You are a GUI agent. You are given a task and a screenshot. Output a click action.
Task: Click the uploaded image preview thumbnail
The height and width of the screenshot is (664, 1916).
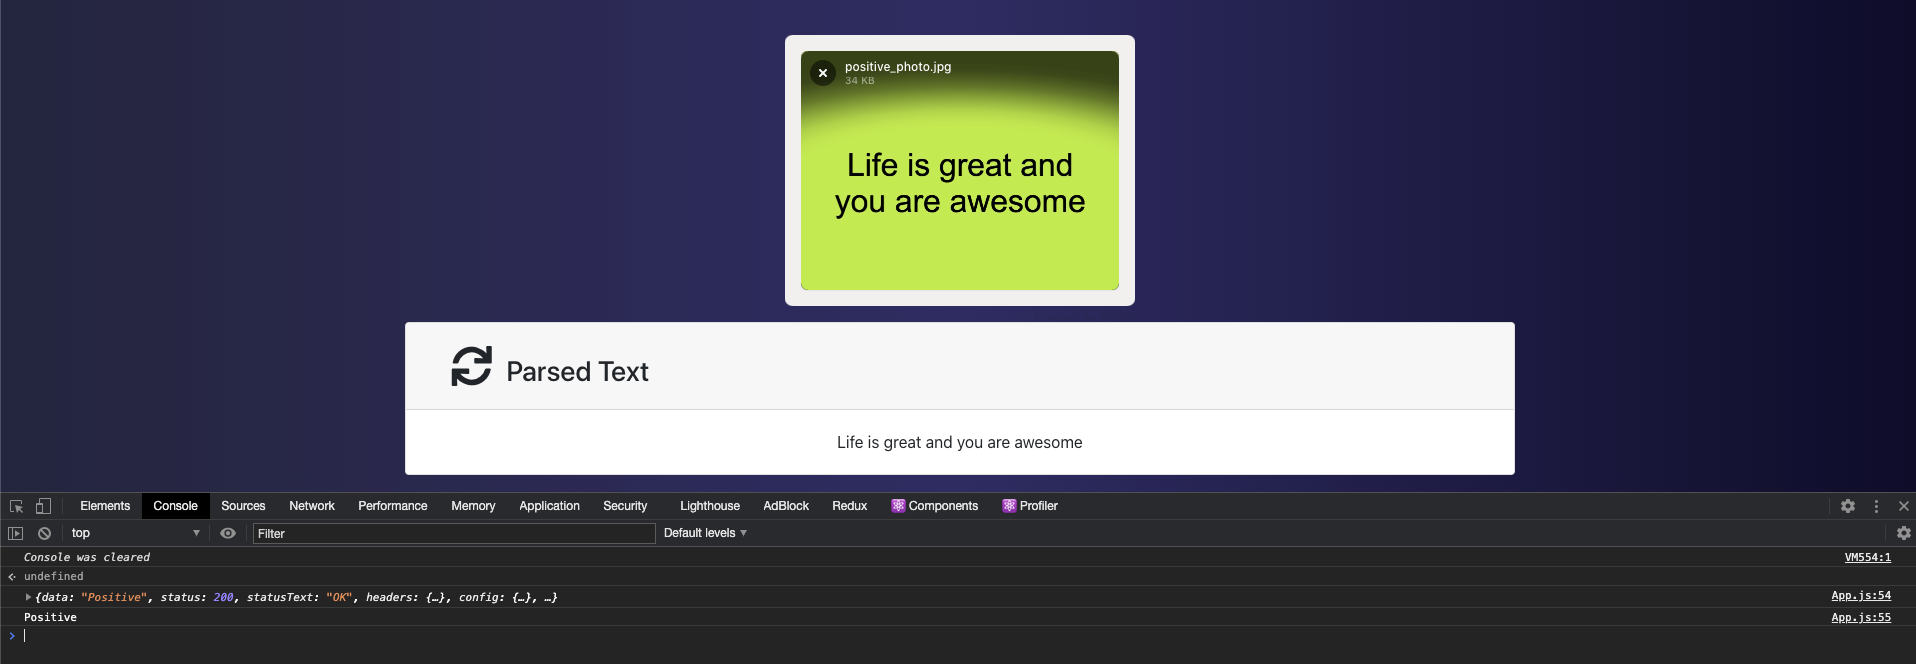point(960,170)
